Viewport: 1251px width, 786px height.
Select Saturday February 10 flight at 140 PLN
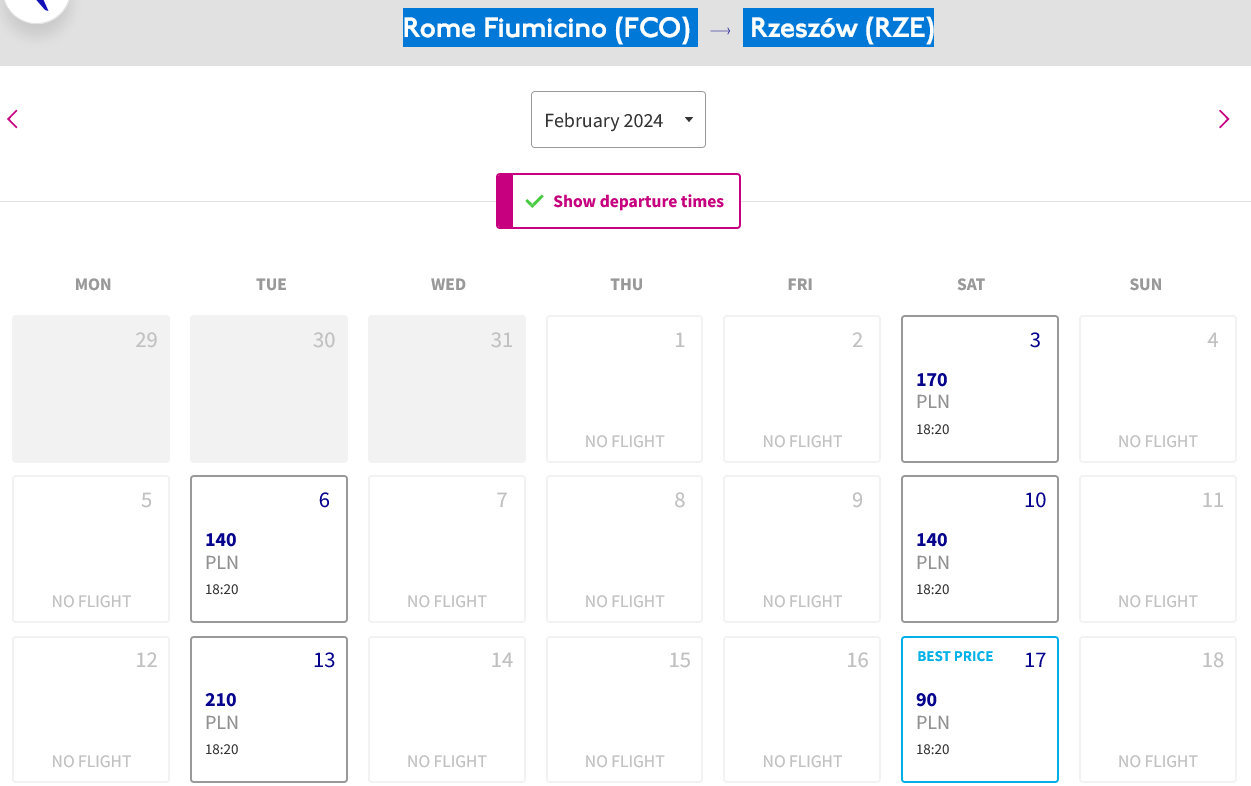click(980, 549)
